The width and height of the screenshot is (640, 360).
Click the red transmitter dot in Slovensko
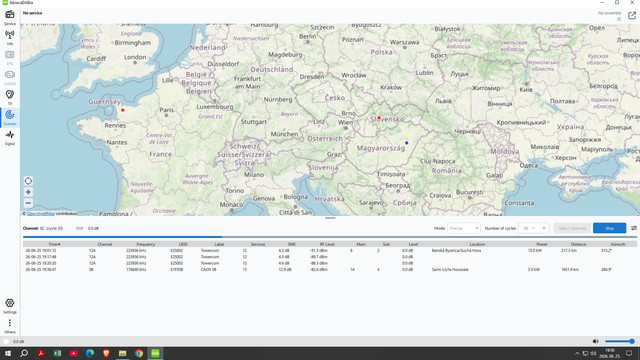pyautogui.click(x=379, y=118)
